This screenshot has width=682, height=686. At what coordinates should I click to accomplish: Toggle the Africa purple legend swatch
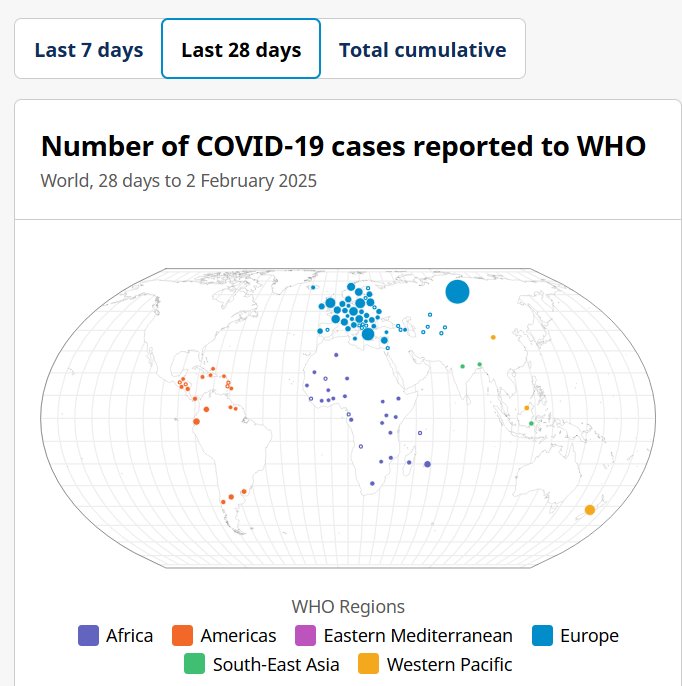(x=88, y=636)
